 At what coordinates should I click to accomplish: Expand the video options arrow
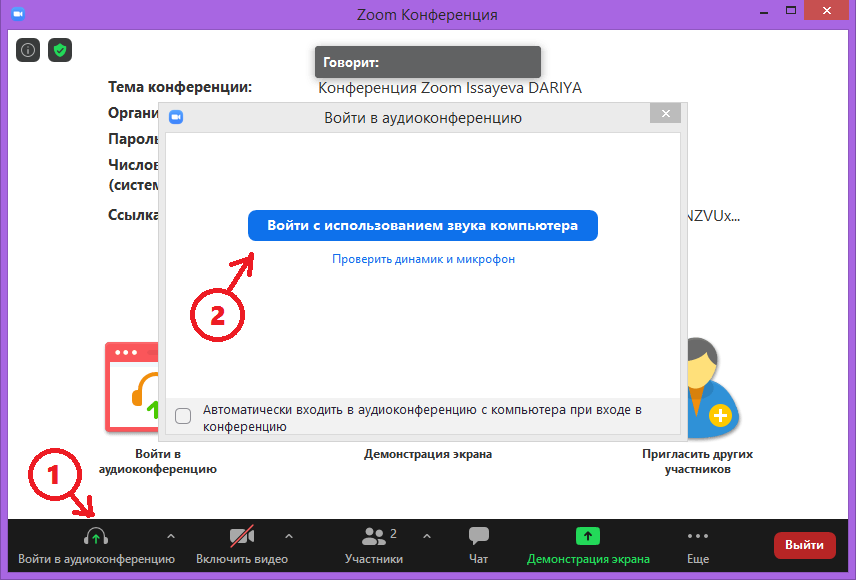point(289,537)
